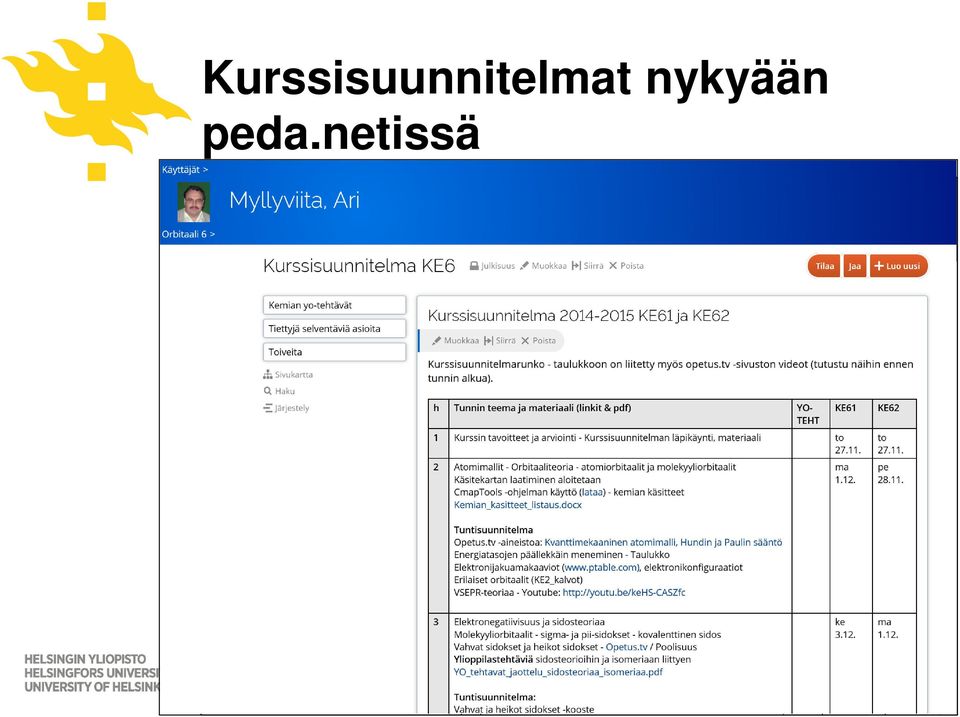960x717 pixels.
Task: Click the Myllyviita, Ari name heading
Action: (294, 200)
